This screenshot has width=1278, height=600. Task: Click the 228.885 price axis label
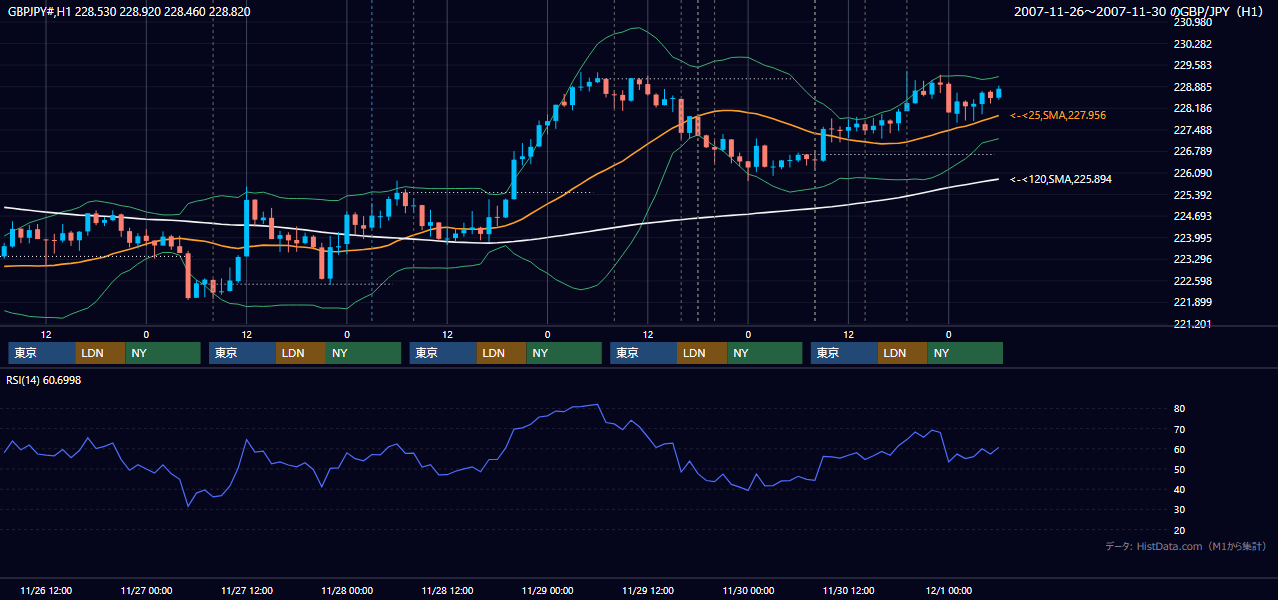1192,87
